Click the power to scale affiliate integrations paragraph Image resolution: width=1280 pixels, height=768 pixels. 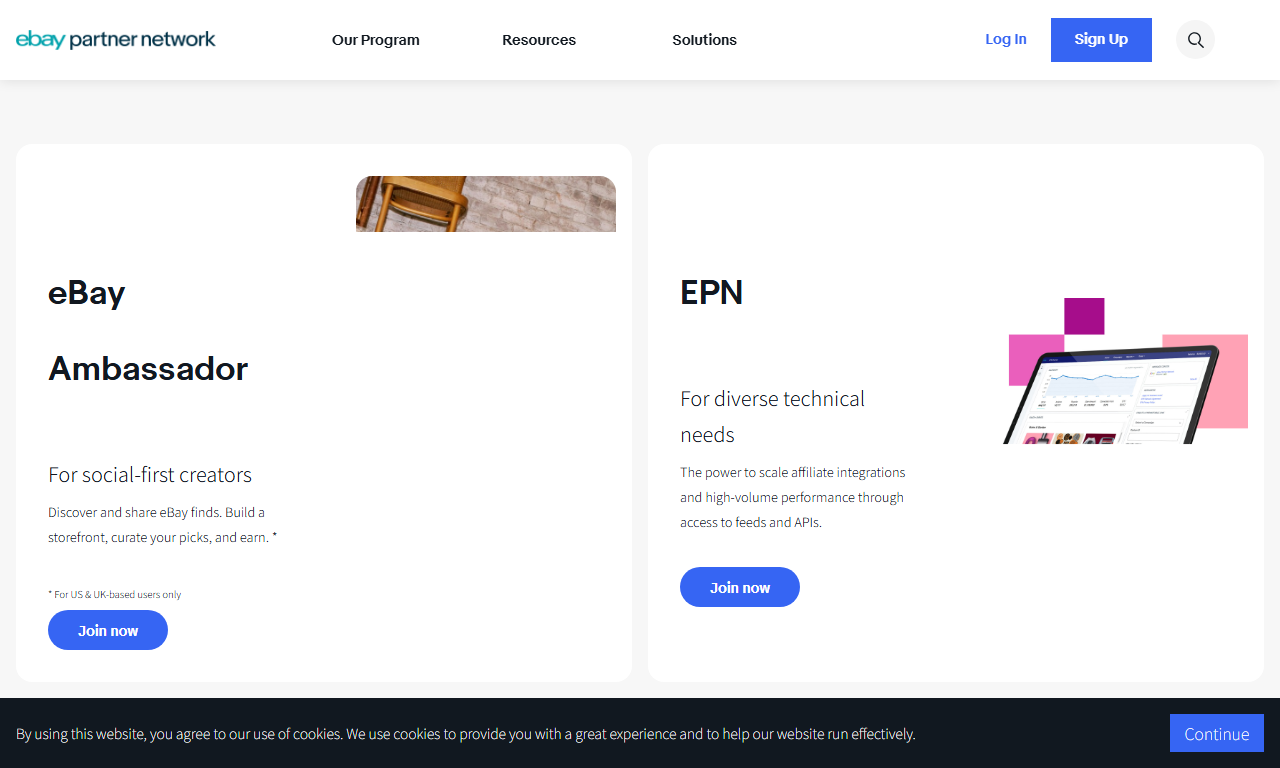tap(793, 497)
